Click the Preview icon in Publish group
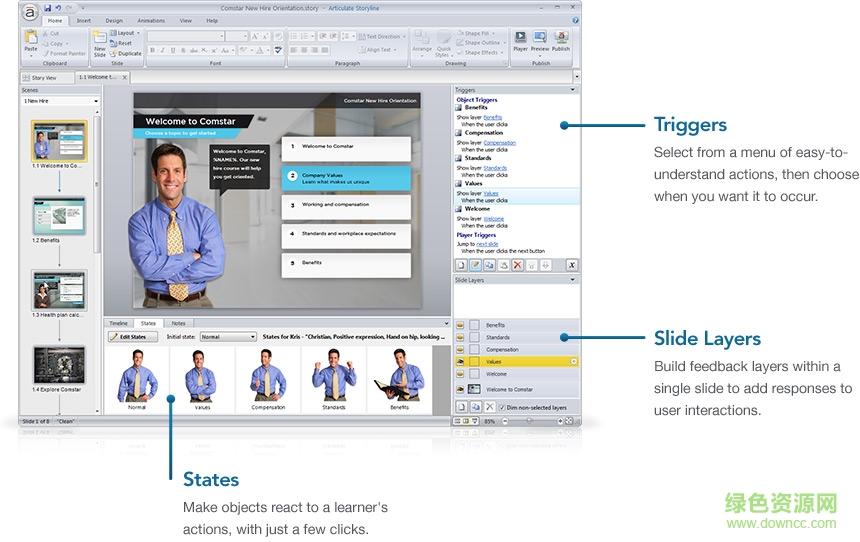 540,39
